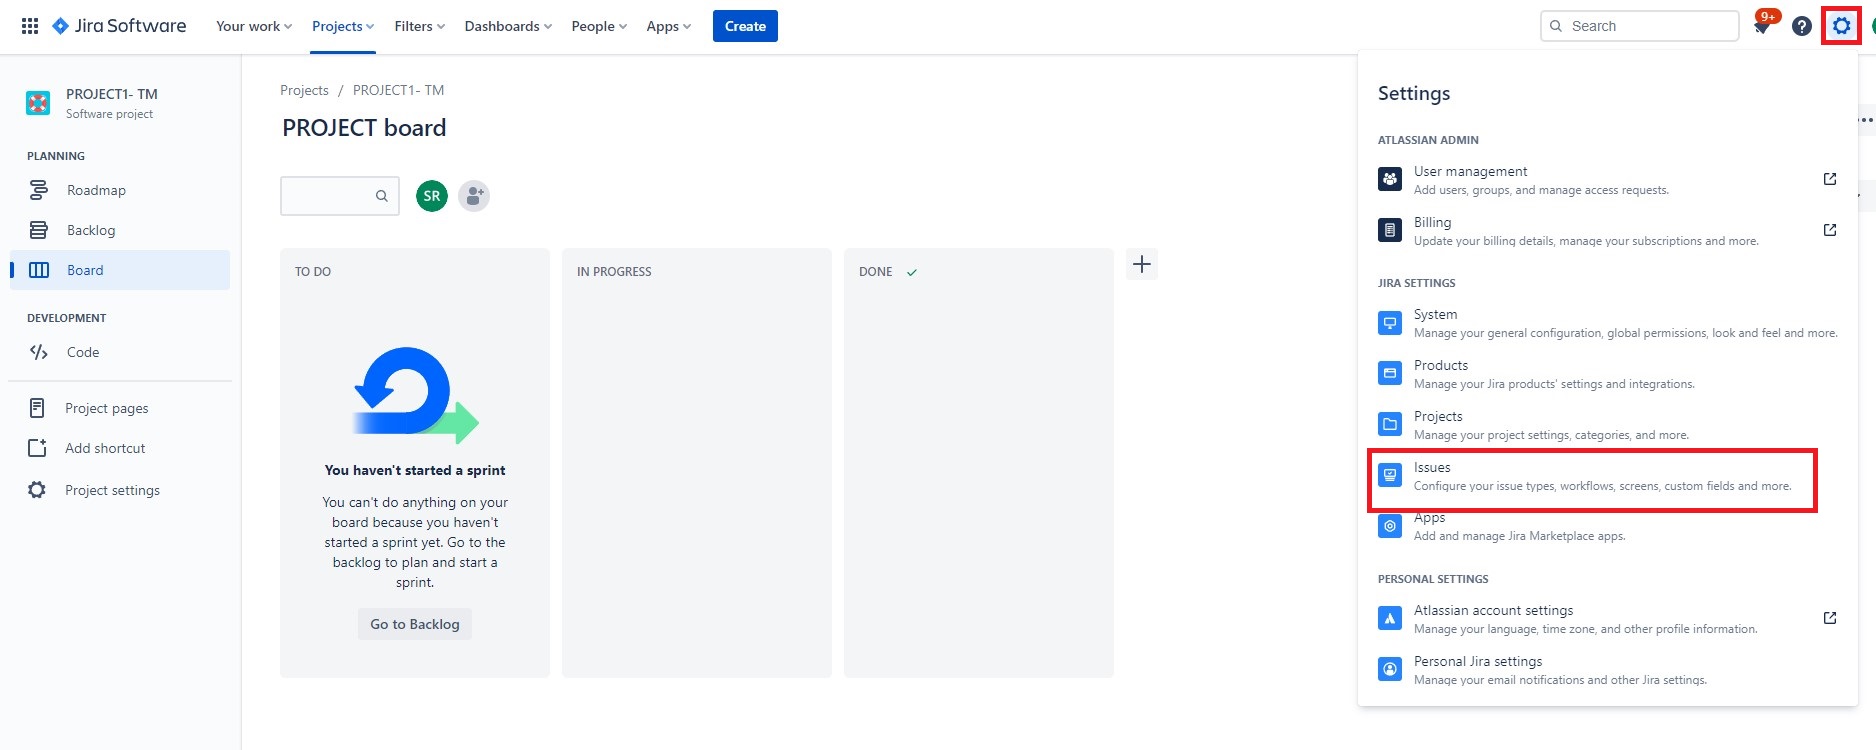Screen dimensions: 1876x750
Task: Click the Go to Backlog button
Action: (415, 624)
